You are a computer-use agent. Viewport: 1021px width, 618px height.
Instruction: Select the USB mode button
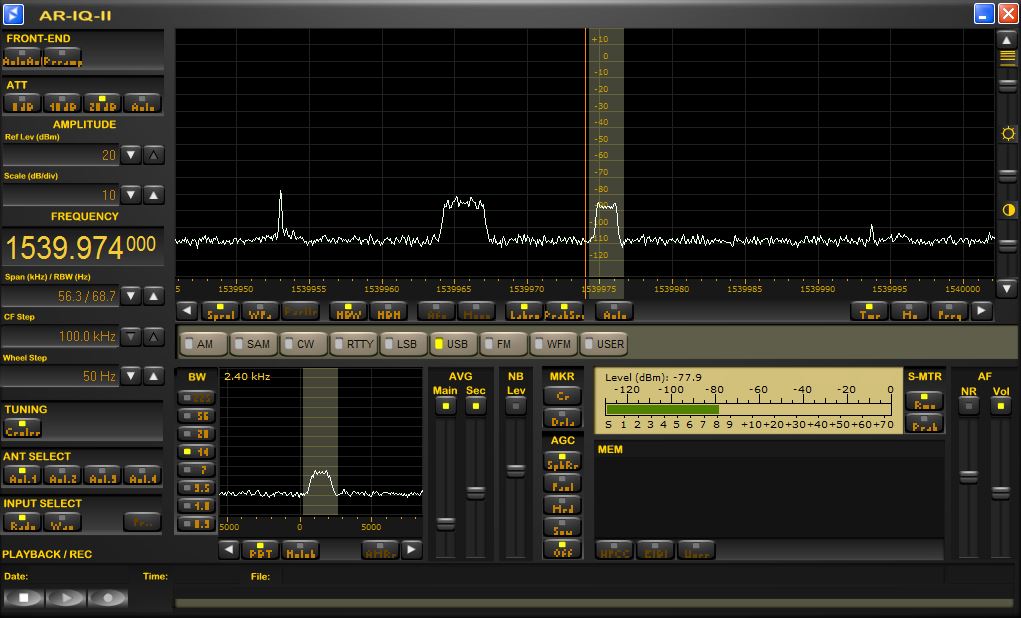click(x=453, y=344)
